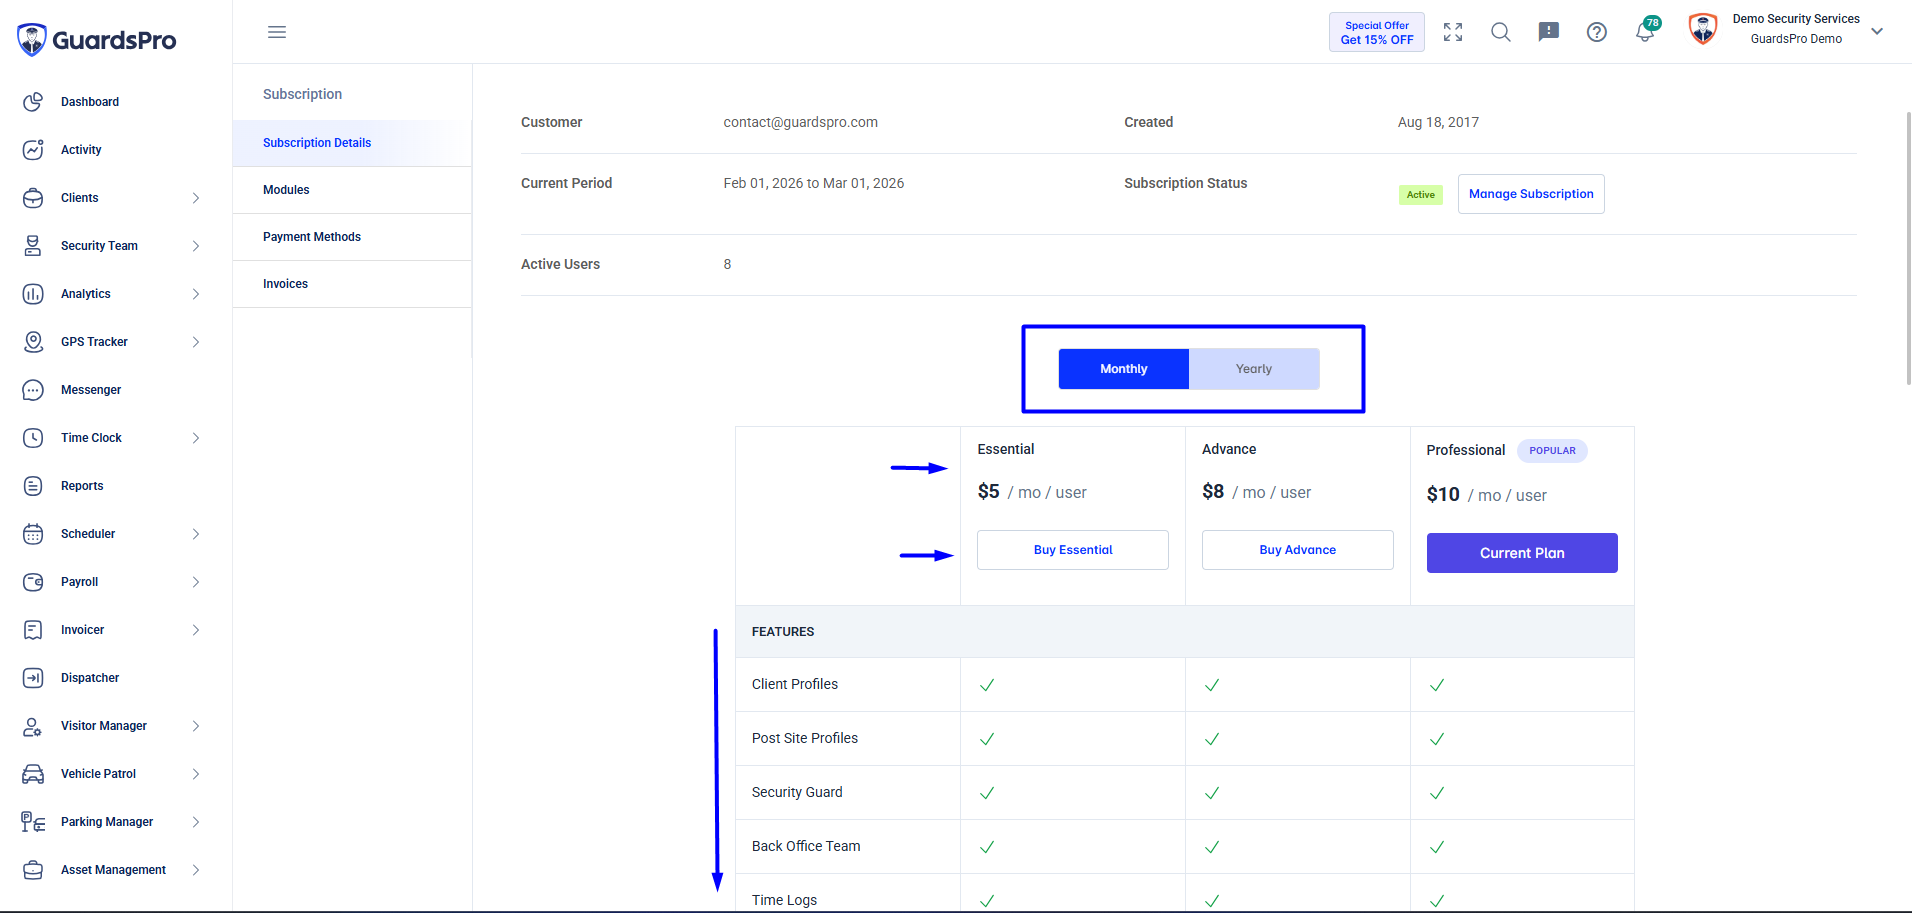Open the Payment Methods tab
The width and height of the screenshot is (1912, 913).
tap(352, 237)
